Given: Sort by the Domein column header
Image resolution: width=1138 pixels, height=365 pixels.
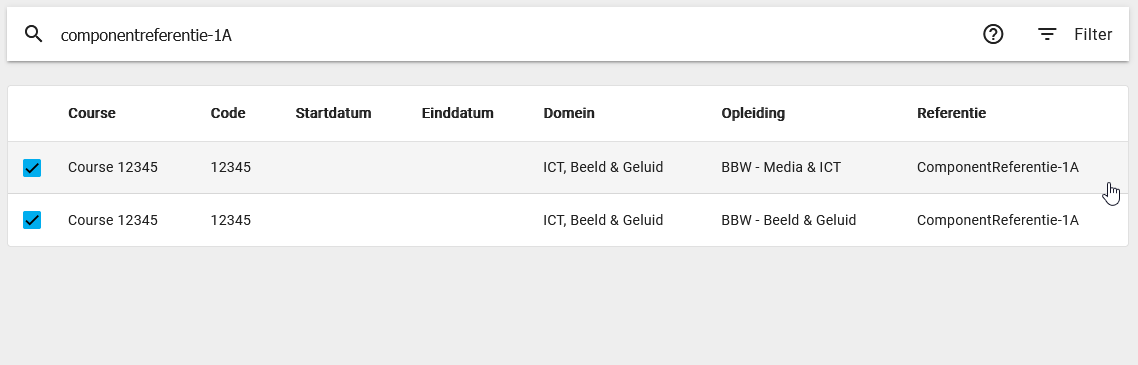Looking at the screenshot, I should pos(569,113).
